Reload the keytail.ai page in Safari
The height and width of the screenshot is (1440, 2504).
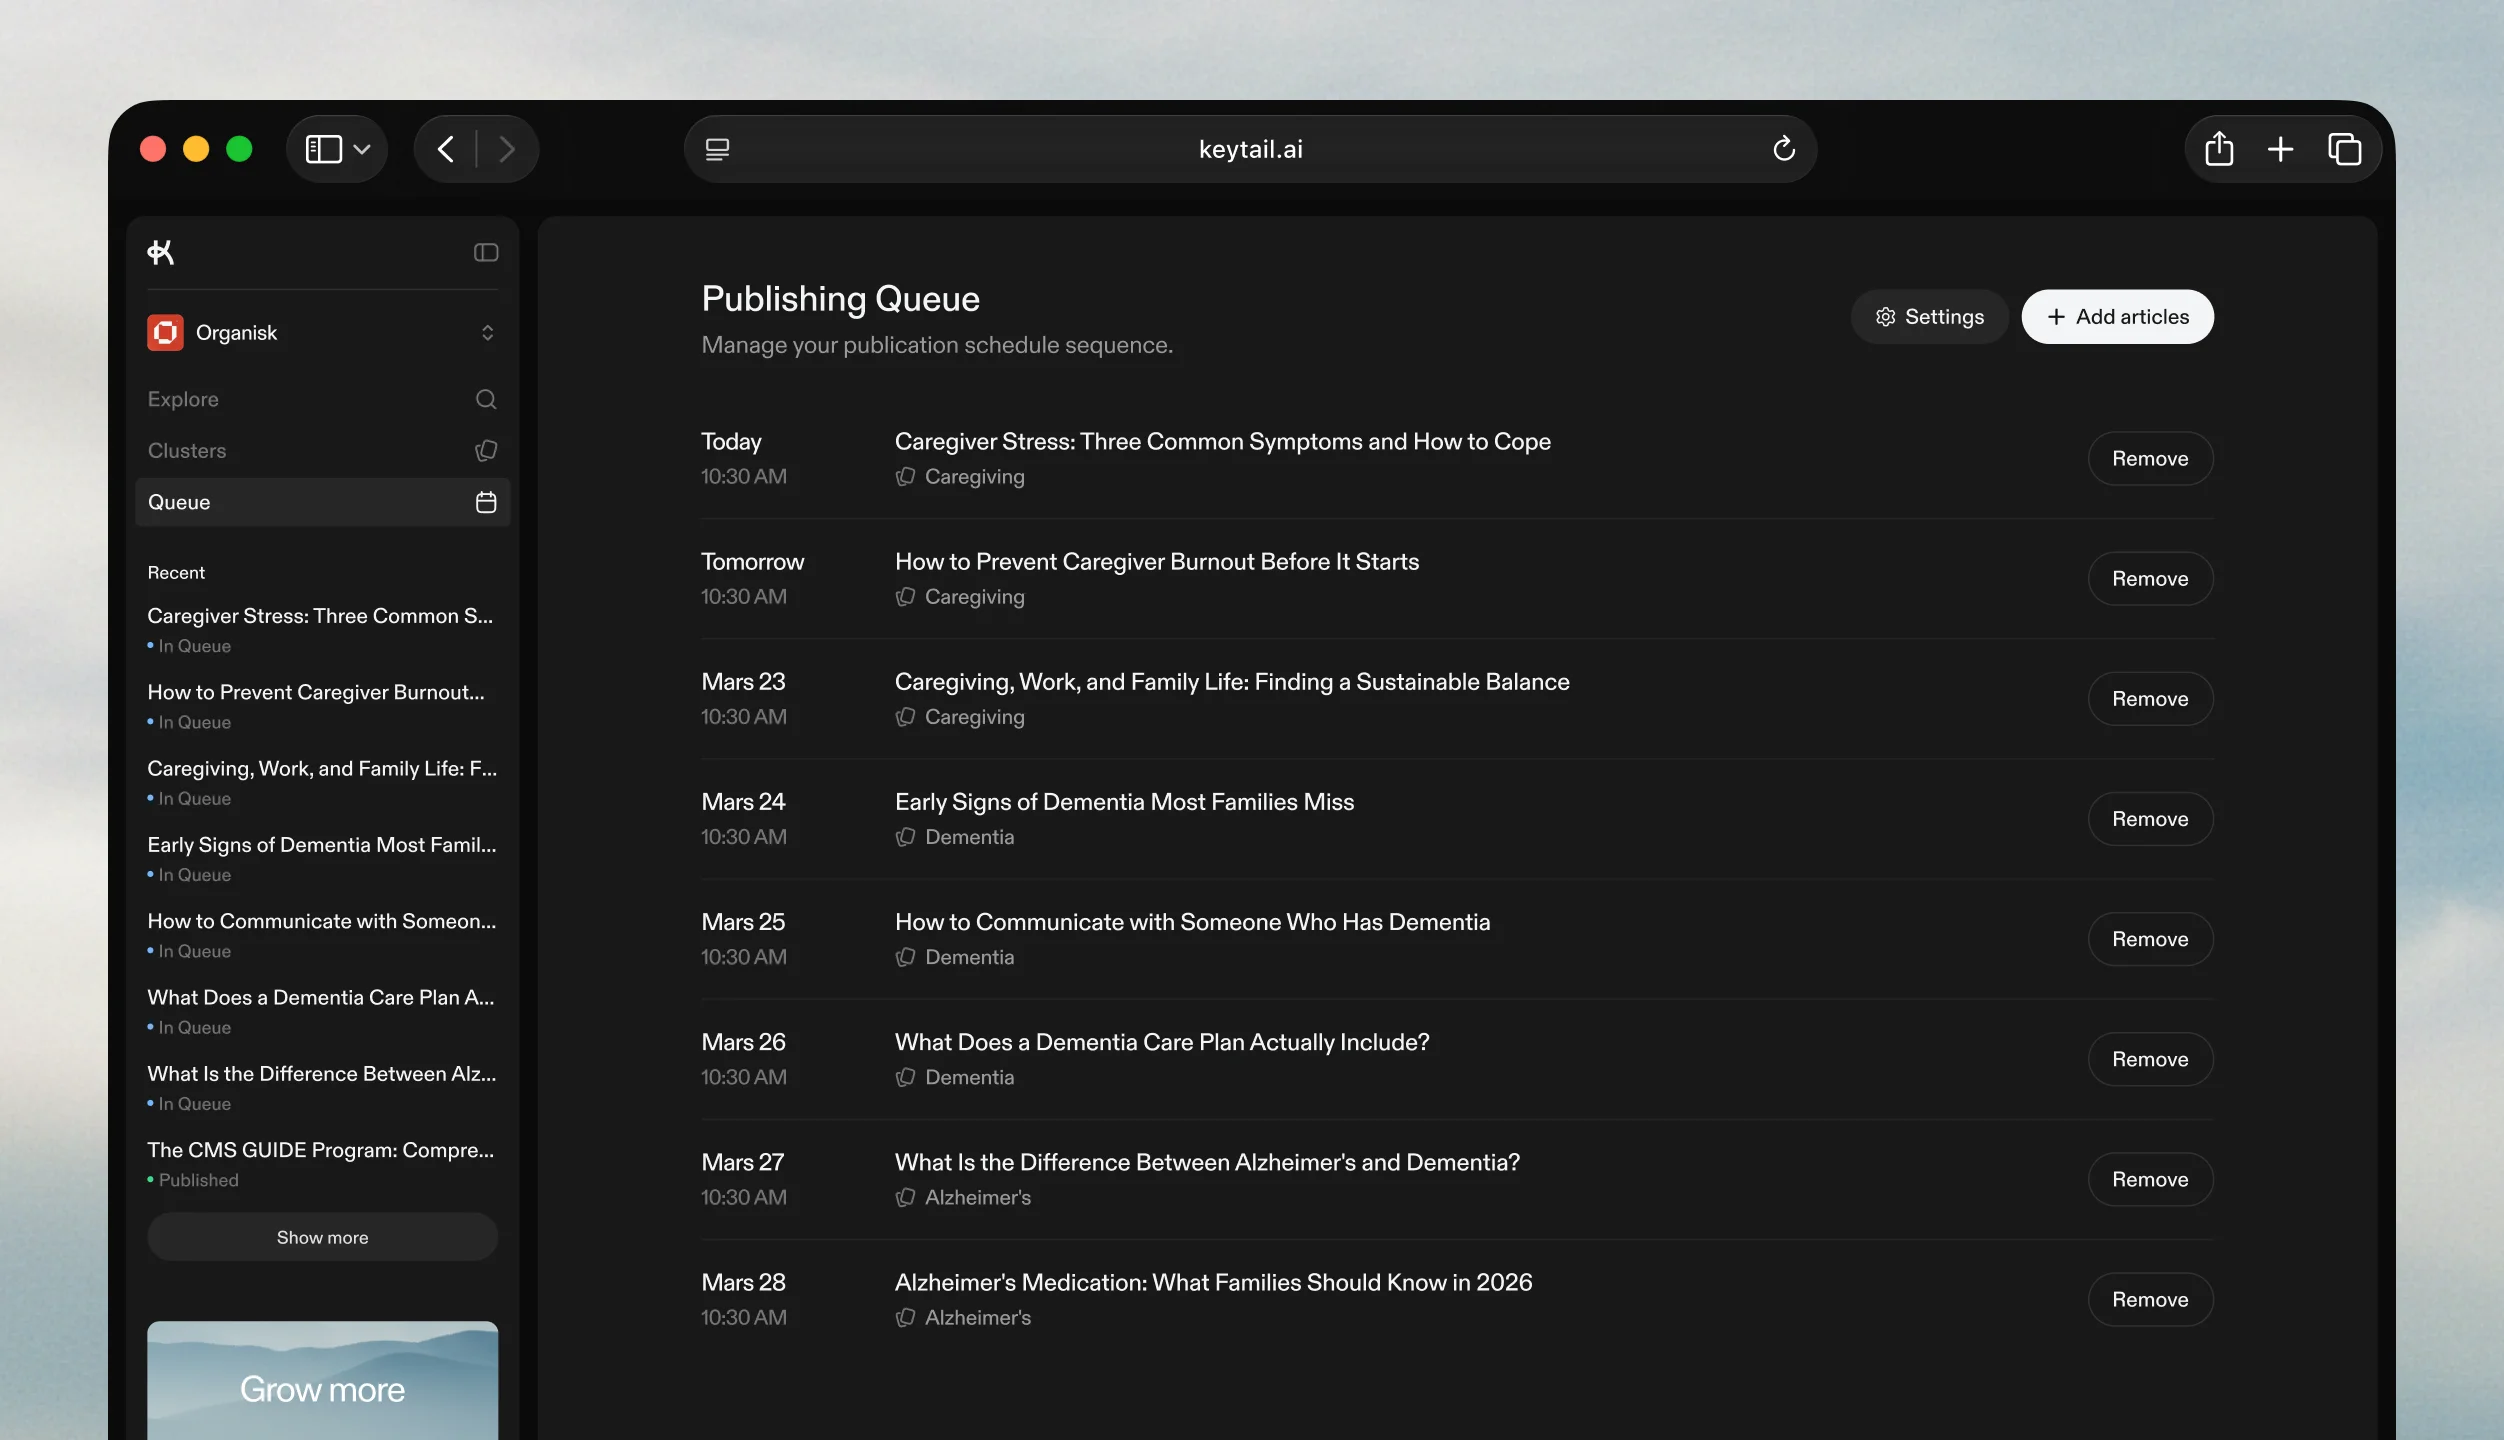coord(1784,148)
